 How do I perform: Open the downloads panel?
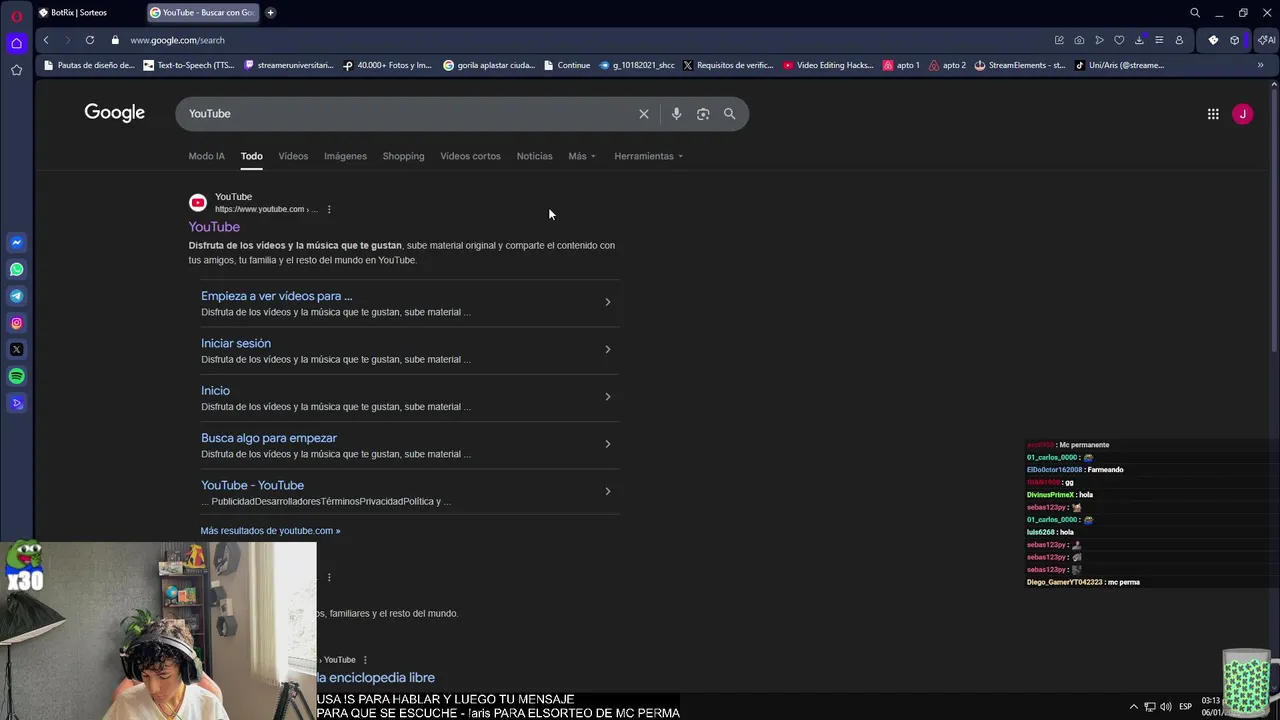1139,40
